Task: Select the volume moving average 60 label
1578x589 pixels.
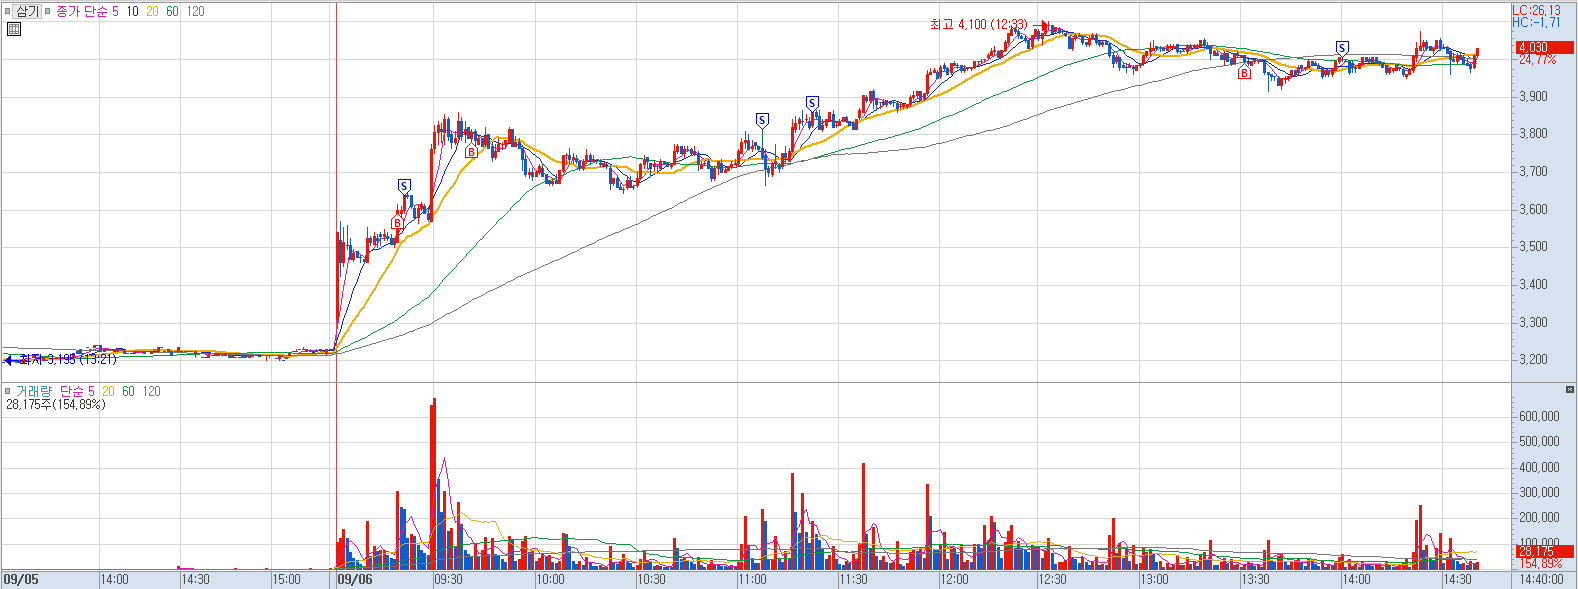Action: (x=128, y=391)
